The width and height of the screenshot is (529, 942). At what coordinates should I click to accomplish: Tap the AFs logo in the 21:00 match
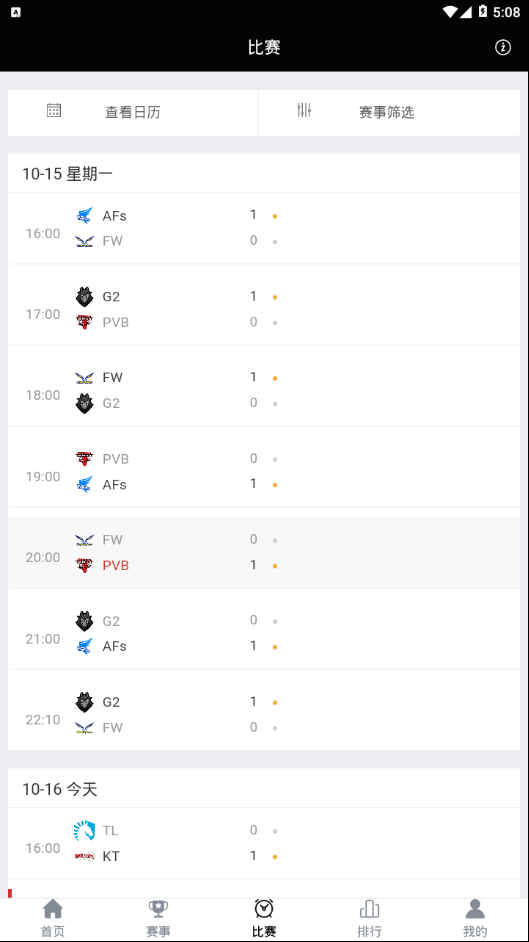click(84, 646)
